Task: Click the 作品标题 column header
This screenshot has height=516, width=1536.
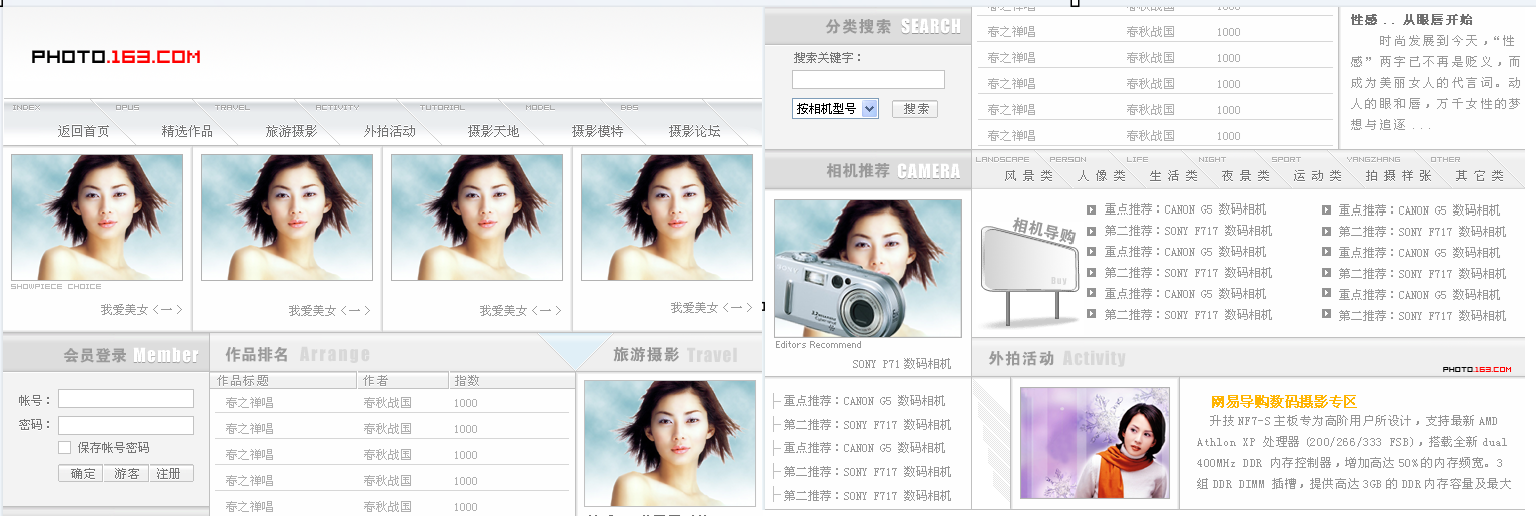Action: click(x=243, y=381)
